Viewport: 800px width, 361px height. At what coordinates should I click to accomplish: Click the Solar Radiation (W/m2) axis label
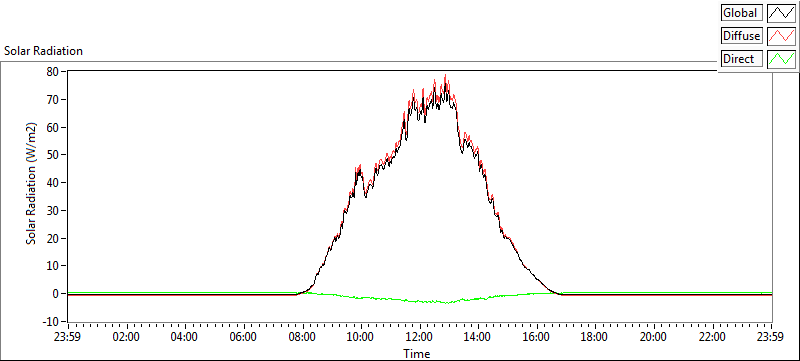tap(32, 183)
